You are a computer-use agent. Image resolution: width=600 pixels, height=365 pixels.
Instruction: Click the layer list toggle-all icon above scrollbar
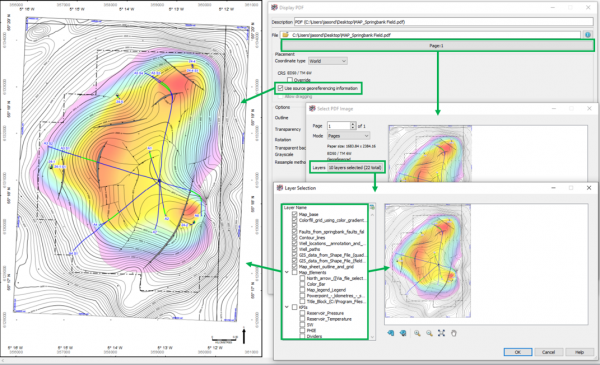tap(372, 207)
